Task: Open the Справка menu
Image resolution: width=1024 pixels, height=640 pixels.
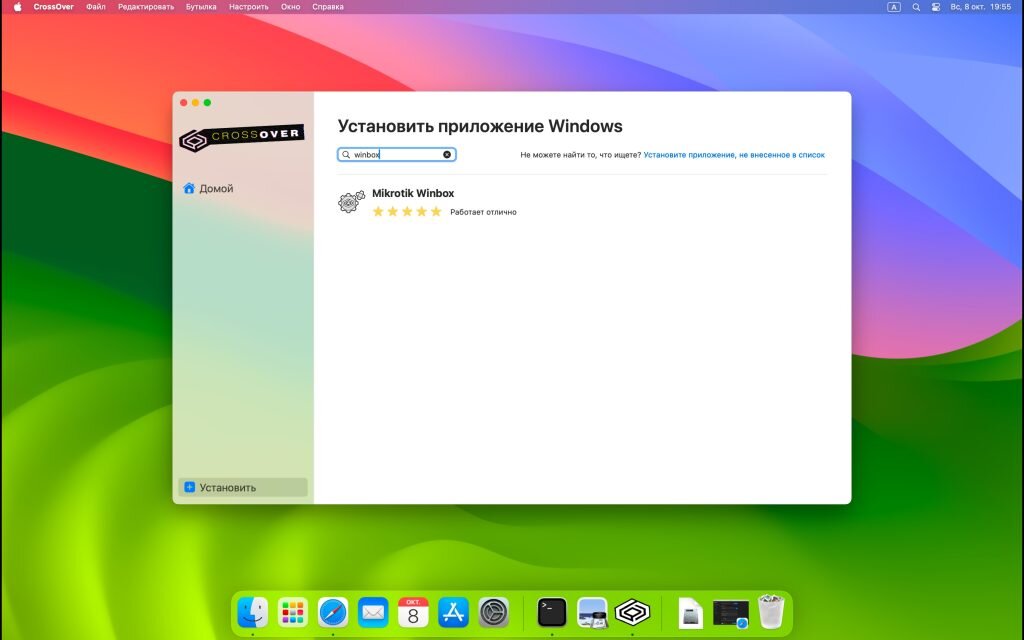Action: click(328, 7)
